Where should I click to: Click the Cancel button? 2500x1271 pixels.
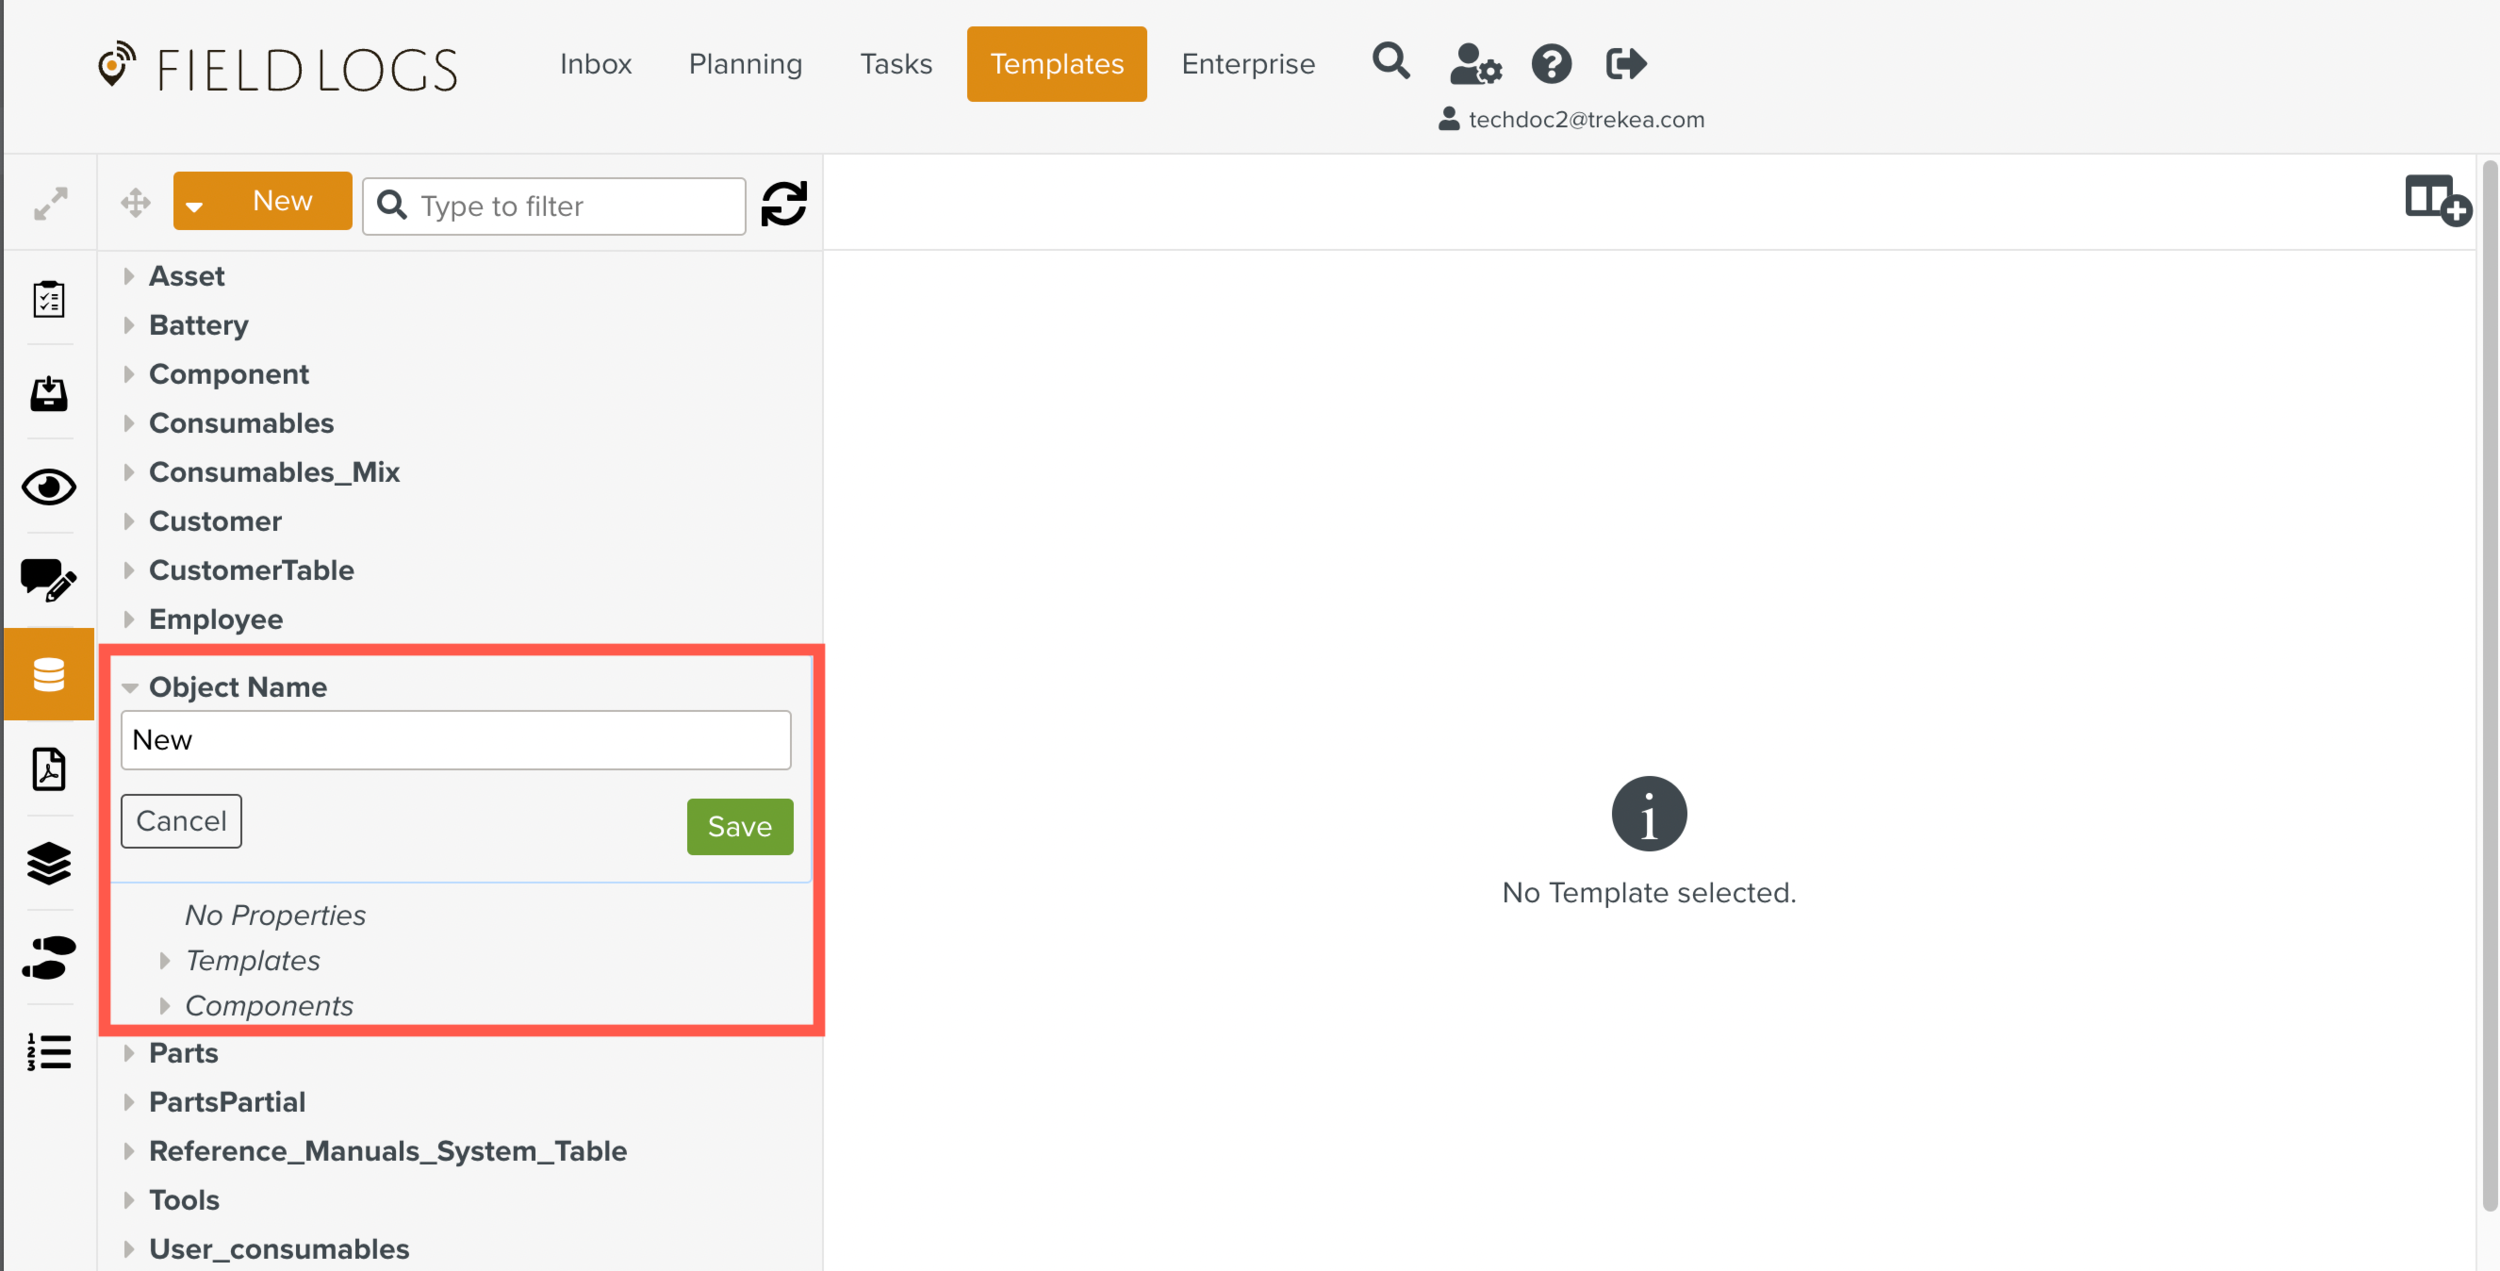181,821
